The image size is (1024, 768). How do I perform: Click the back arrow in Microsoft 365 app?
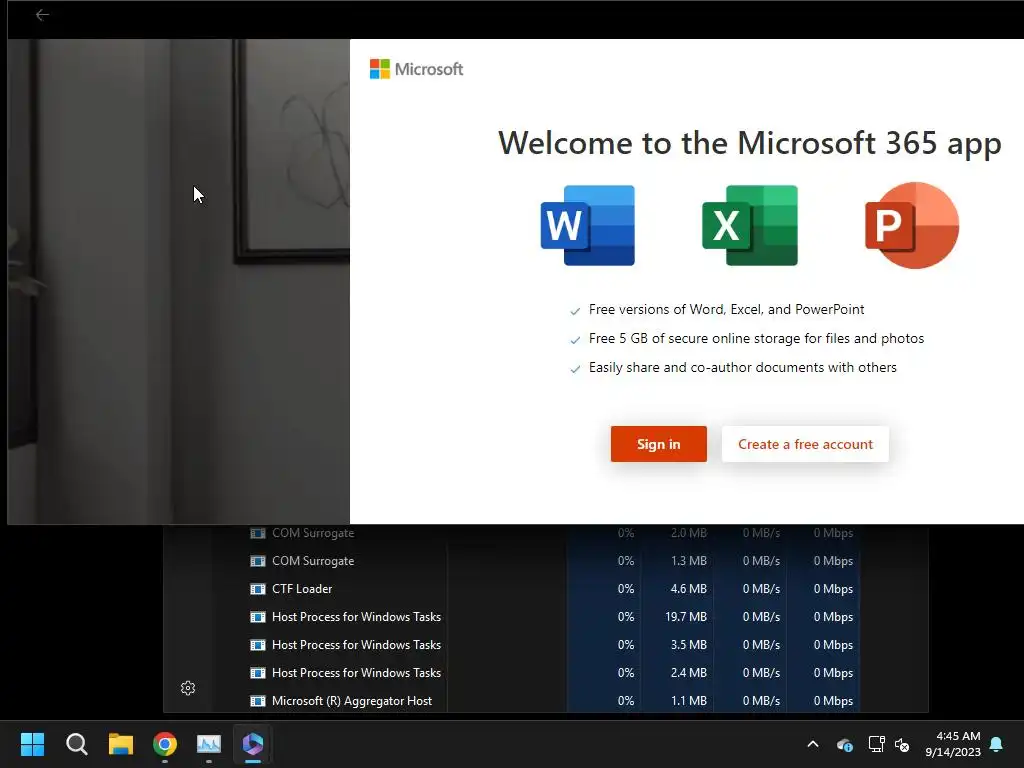(42, 15)
